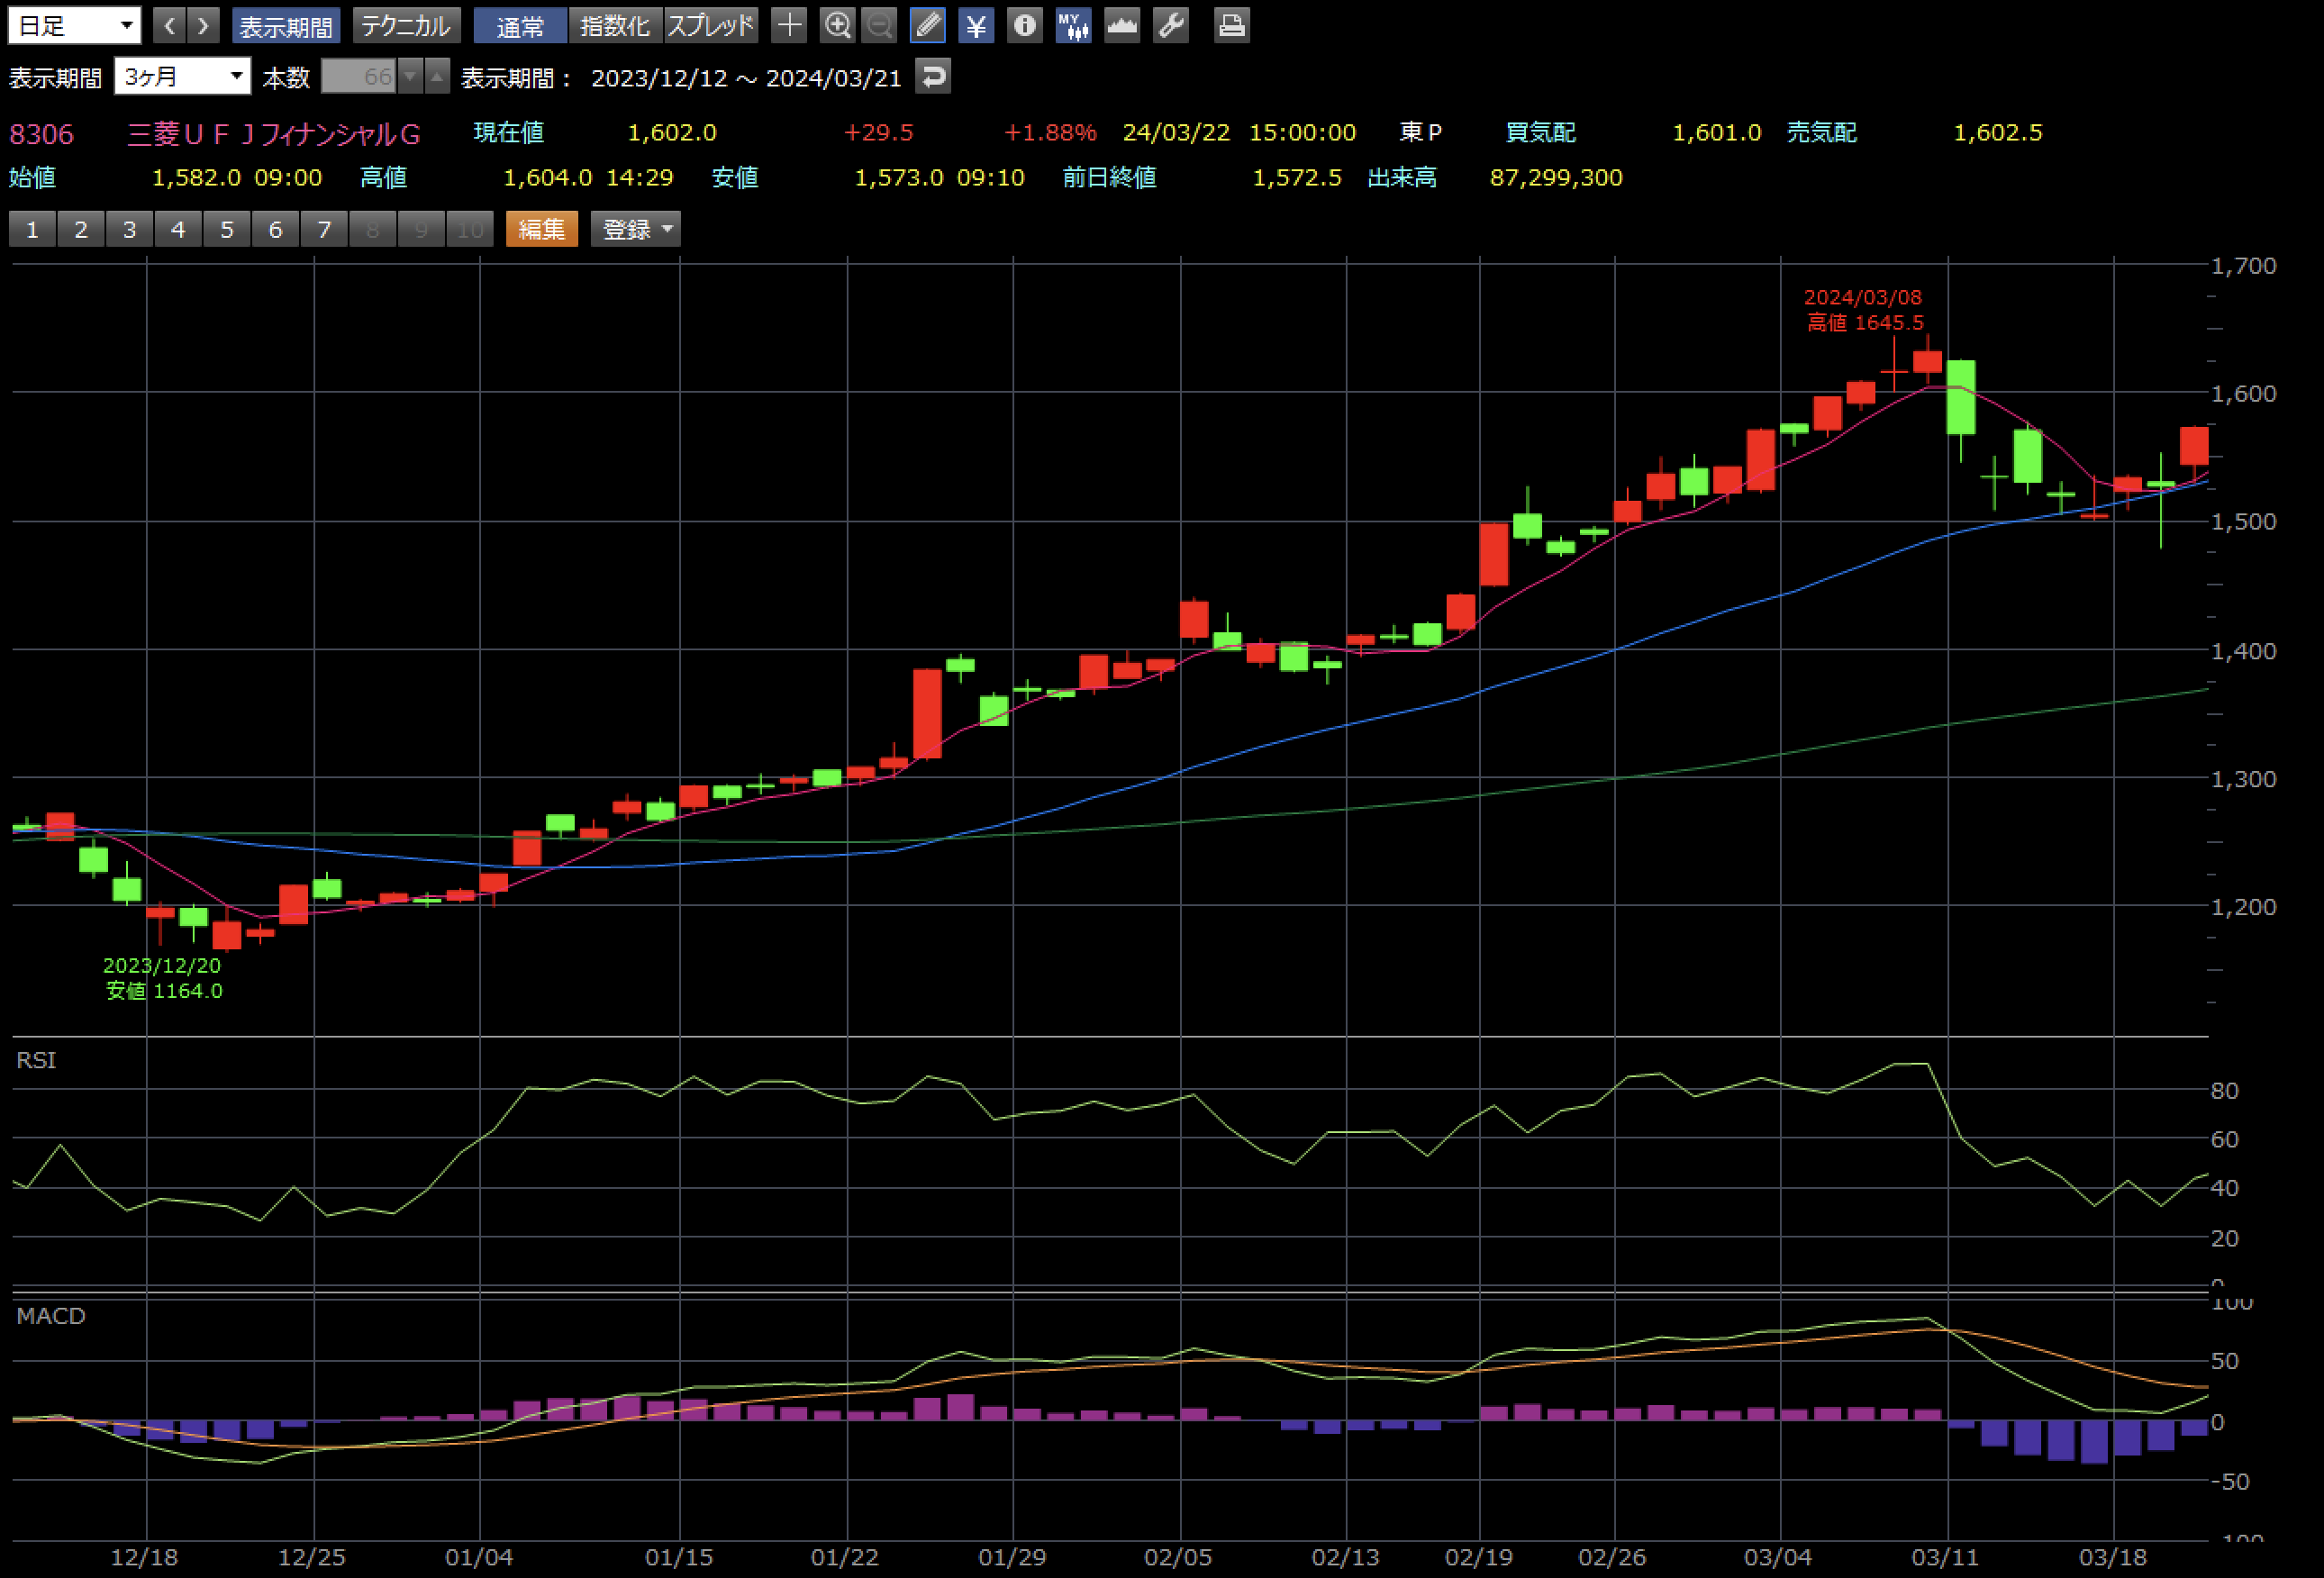Switch to 指数化 (indexed) mode

point(615,25)
